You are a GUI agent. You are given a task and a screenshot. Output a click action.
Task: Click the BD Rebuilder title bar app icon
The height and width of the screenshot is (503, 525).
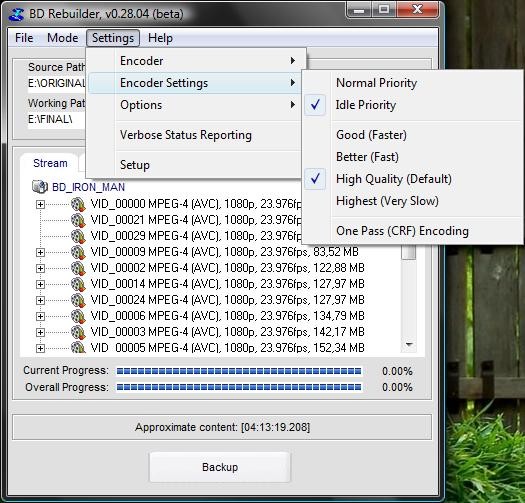pos(17,14)
